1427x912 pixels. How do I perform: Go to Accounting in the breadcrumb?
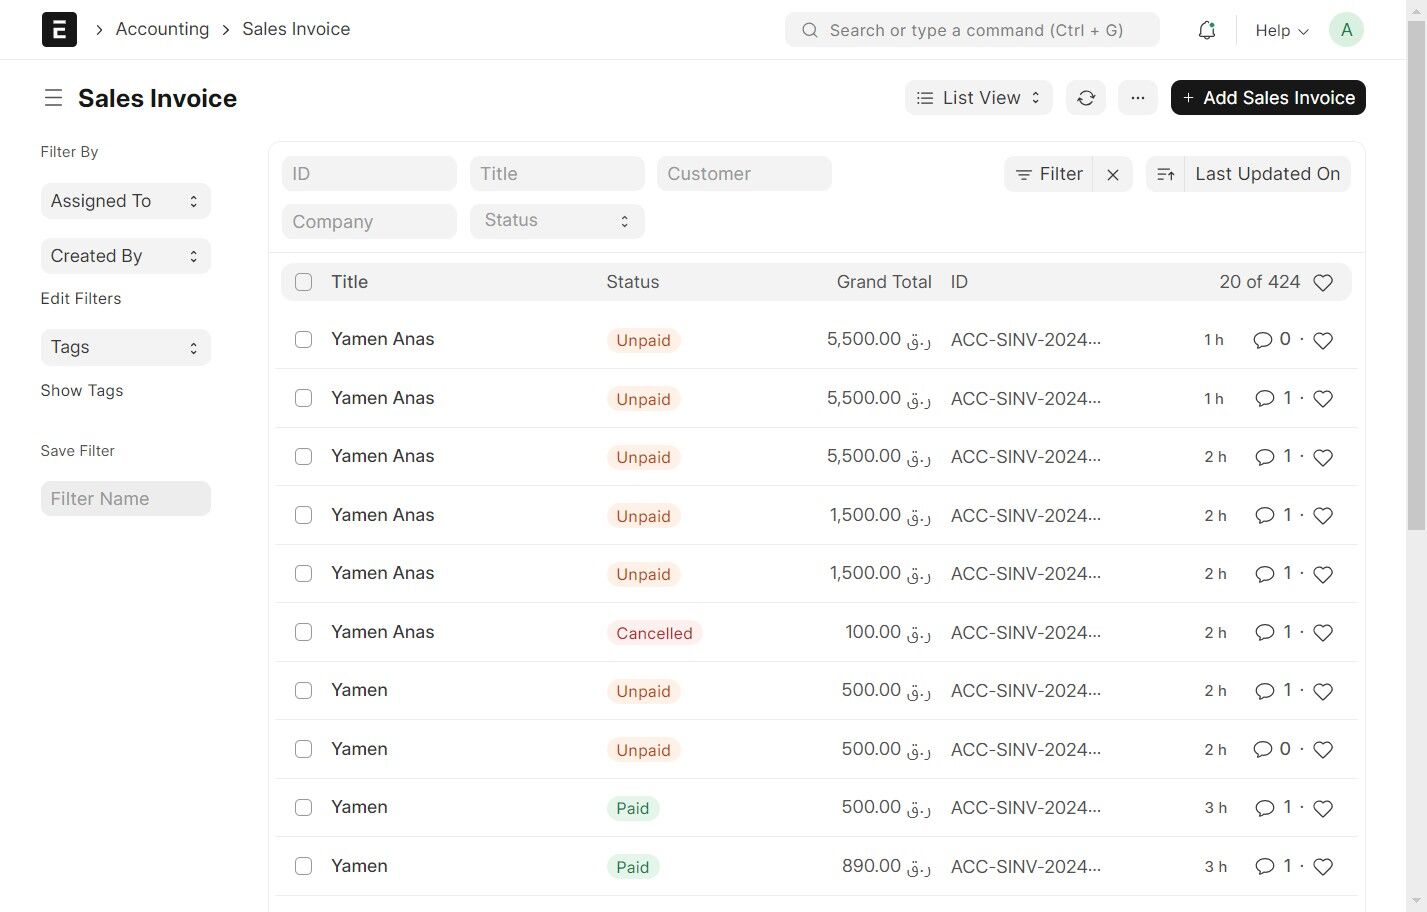coord(162,29)
